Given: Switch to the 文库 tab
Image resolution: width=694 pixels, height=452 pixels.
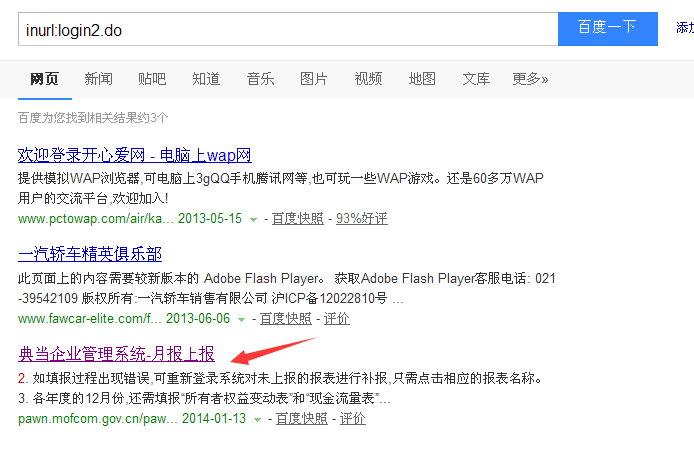Looking at the screenshot, I should [x=476, y=79].
